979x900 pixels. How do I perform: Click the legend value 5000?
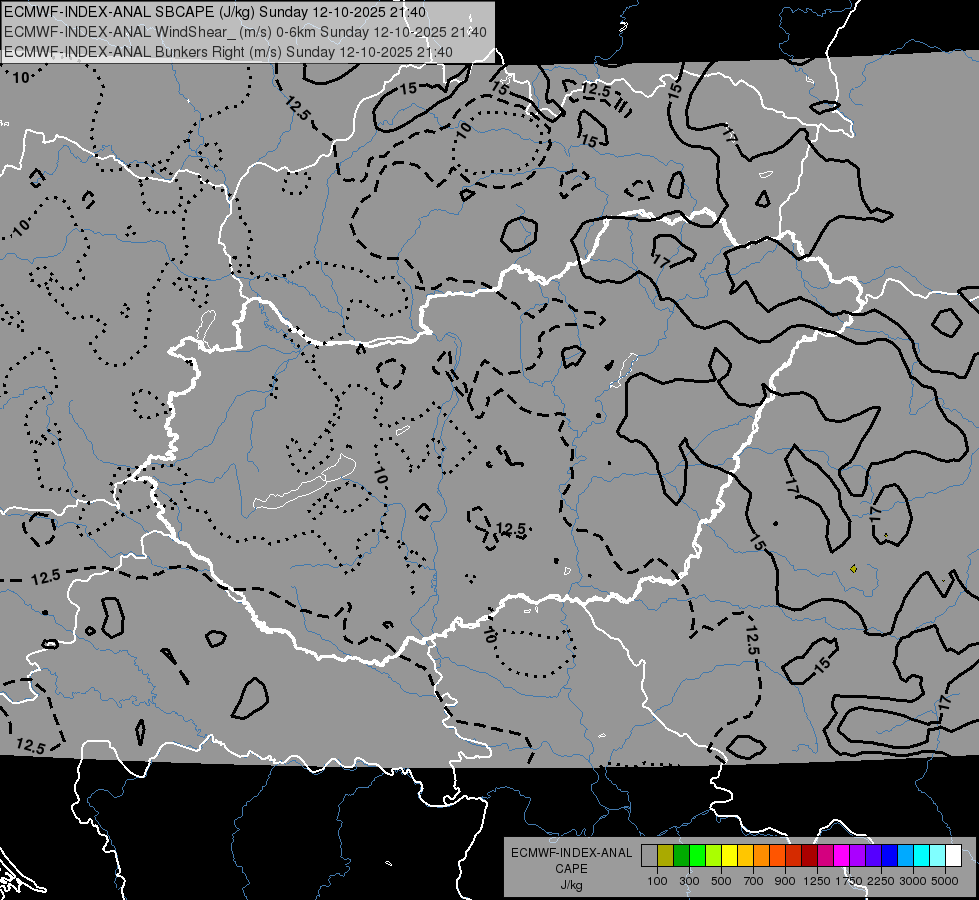tap(945, 881)
